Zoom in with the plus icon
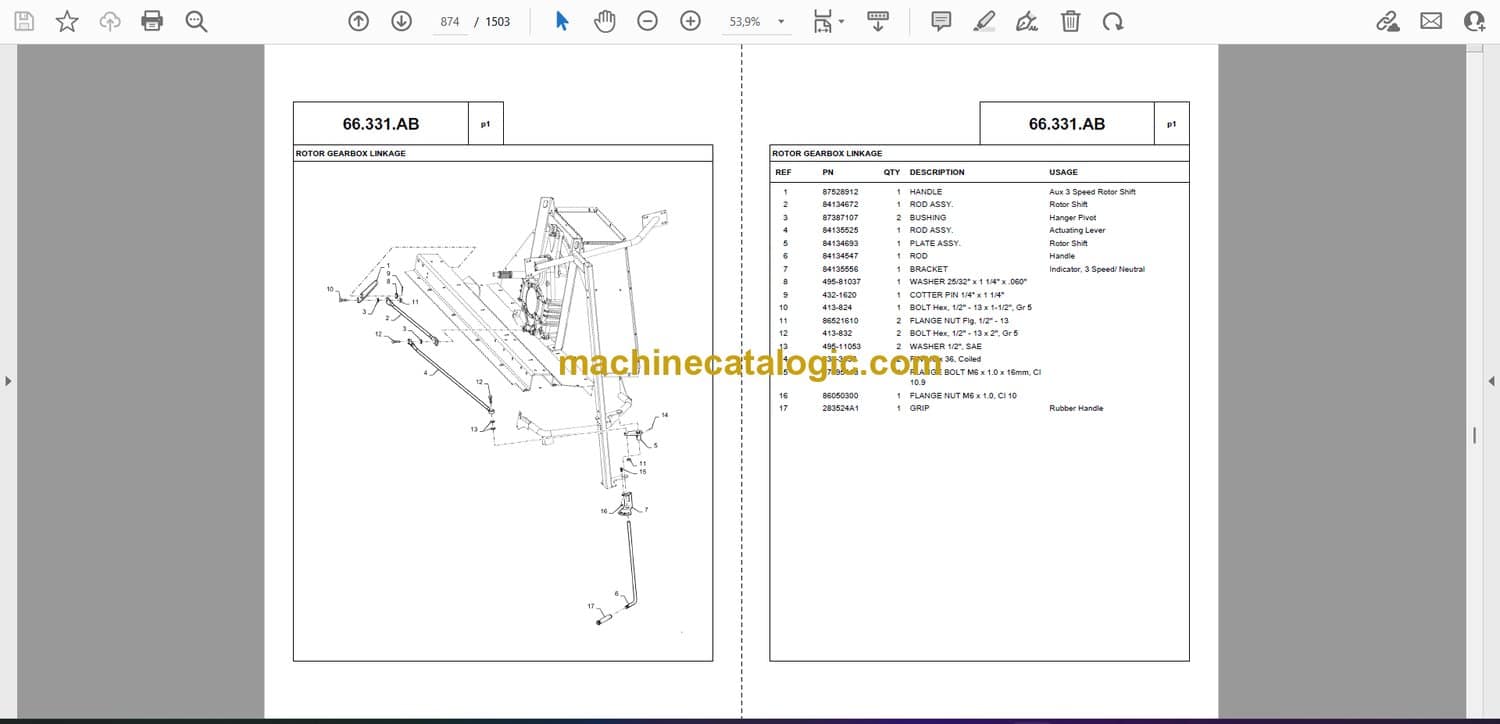Viewport: 1500px width, 724px height. click(690, 21)
